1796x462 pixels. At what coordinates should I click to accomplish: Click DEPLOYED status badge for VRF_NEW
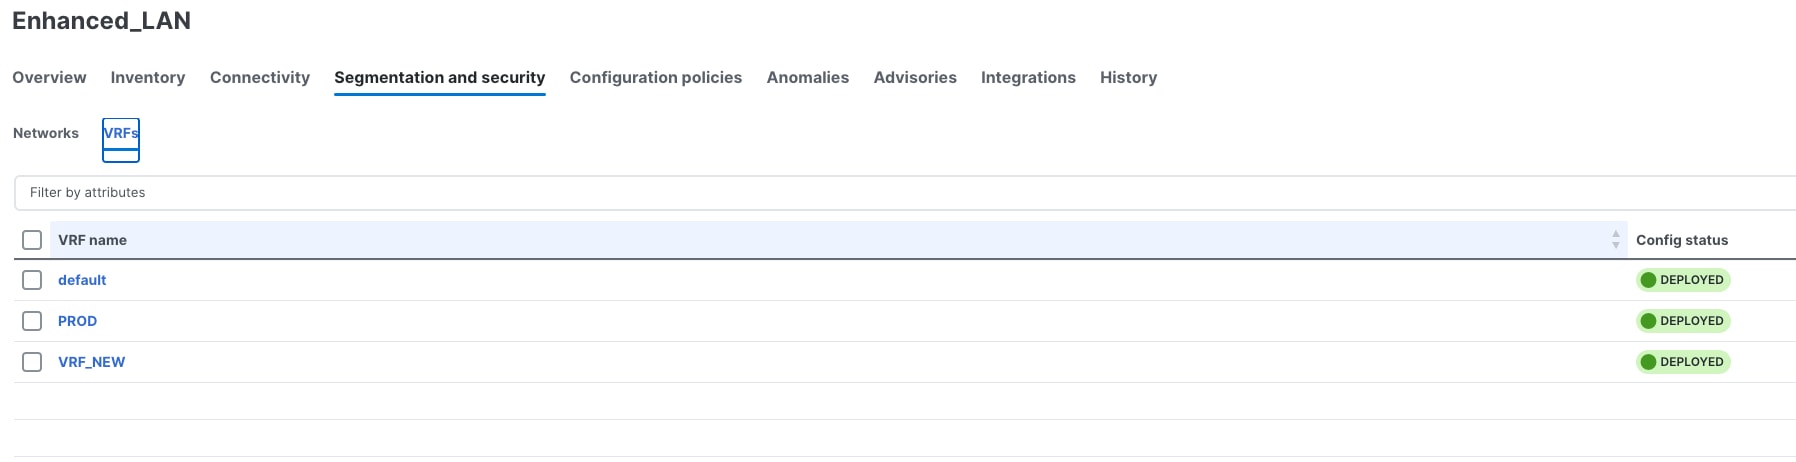click(1683, 362)
